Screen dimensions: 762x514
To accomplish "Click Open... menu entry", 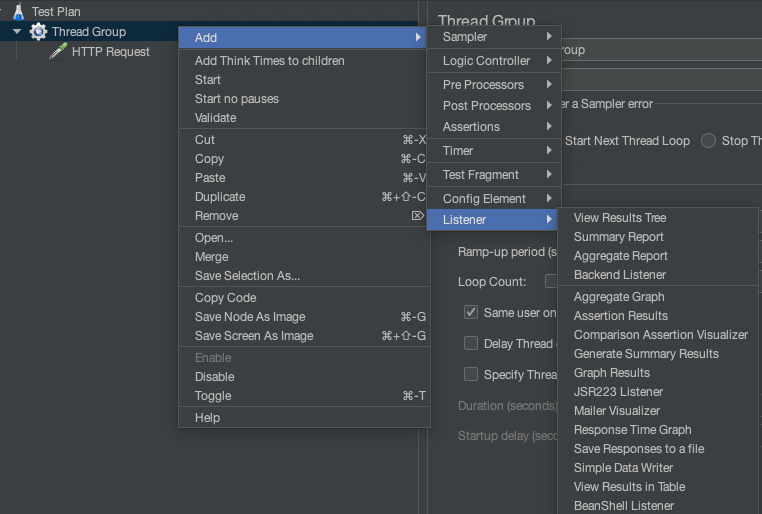I will tap(305, 238).
